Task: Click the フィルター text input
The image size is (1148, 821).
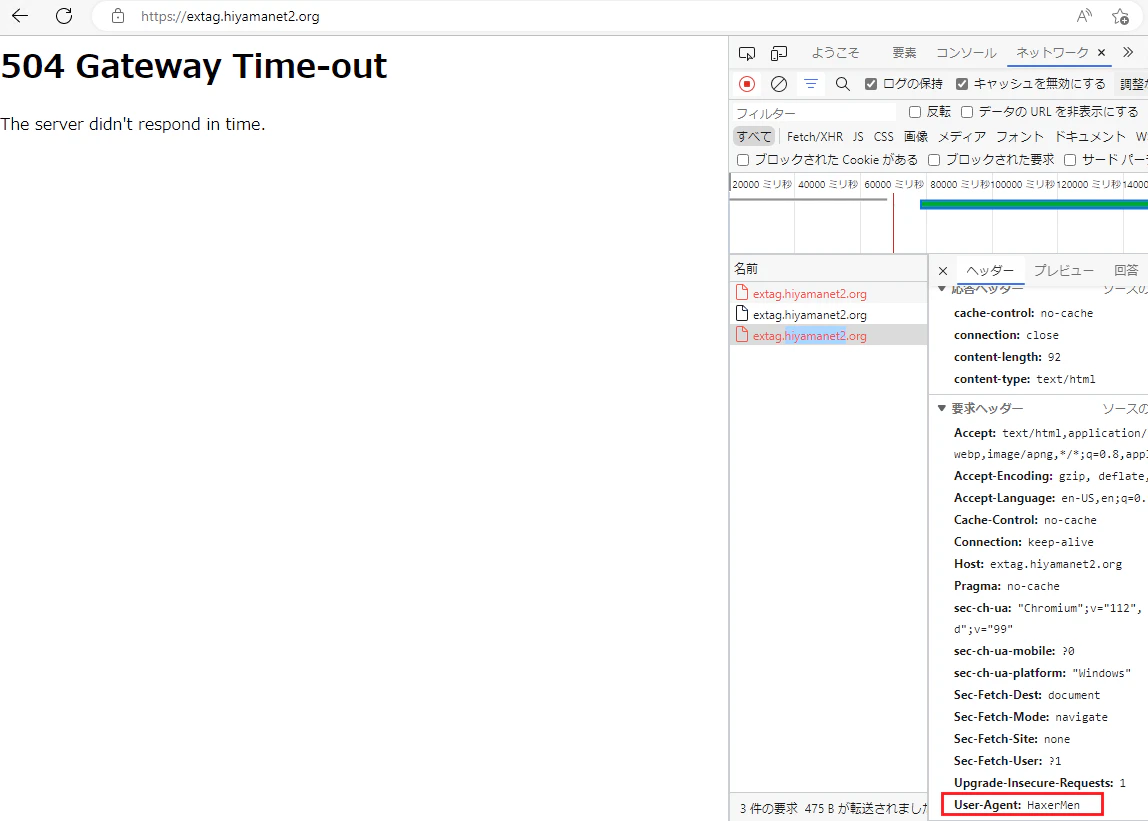Action: point(813,113)
